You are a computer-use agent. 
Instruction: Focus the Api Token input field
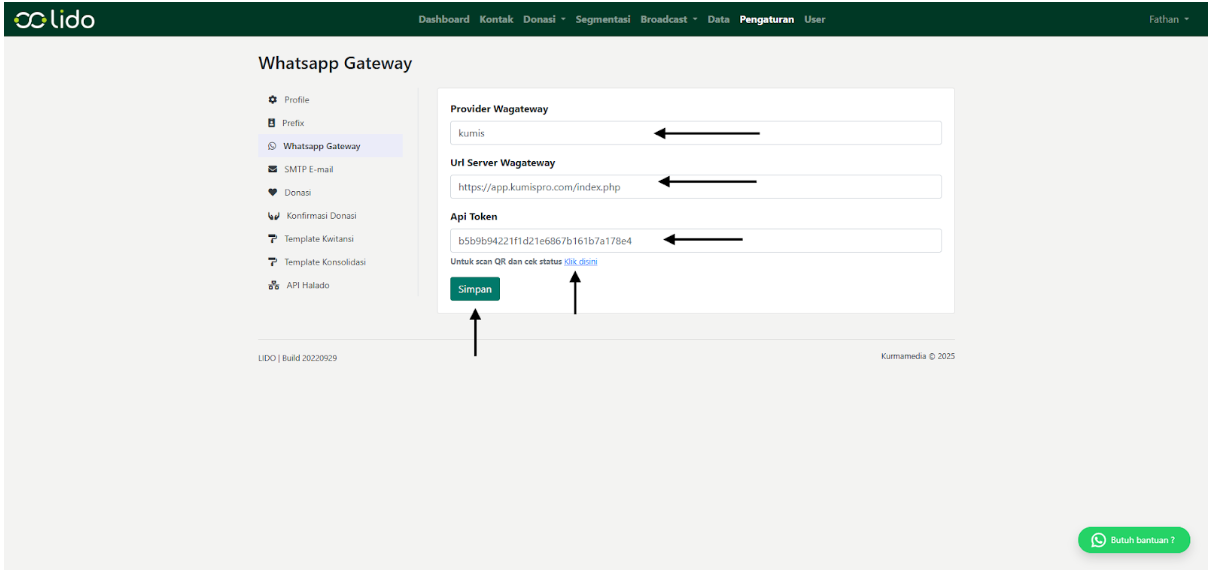tap(695, 241)
